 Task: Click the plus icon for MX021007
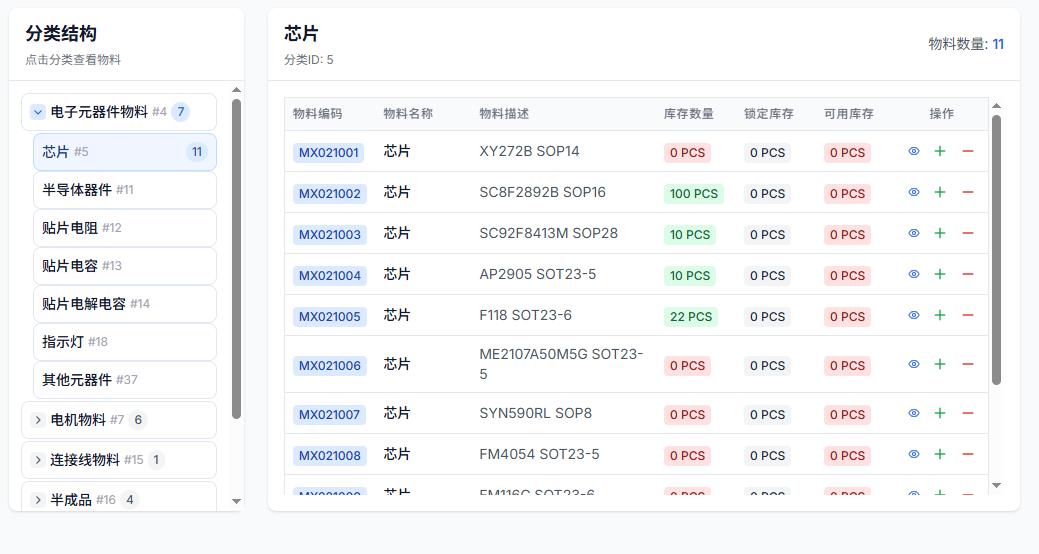[x=940, y=413]
